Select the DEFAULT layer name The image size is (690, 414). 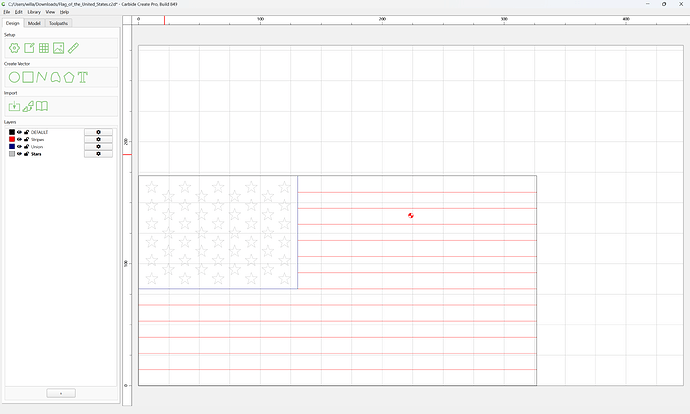40,132
